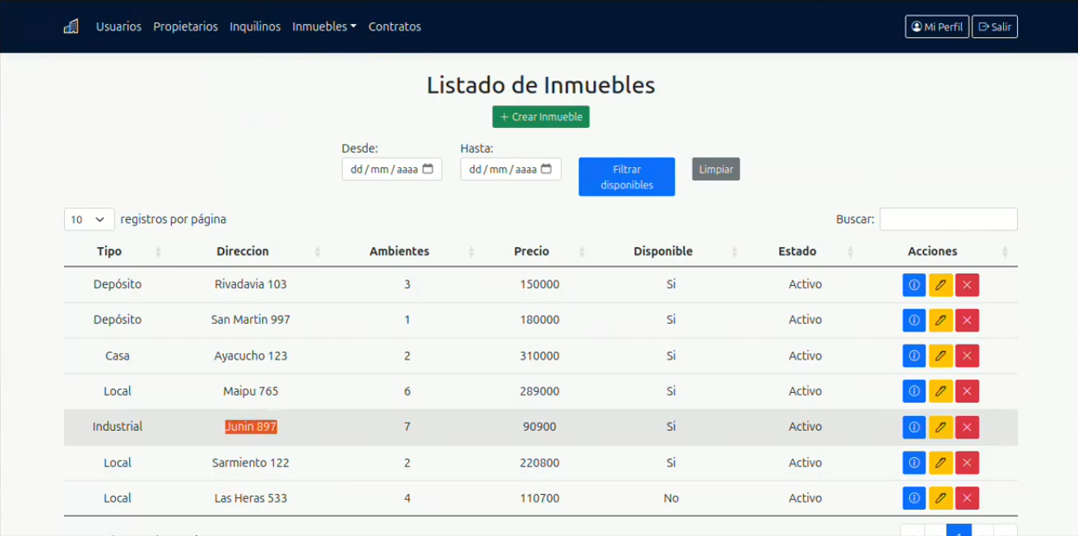Delete the Las Heras 533 property
Viewport: 1078px width, 536px height.
click(967, 499)
